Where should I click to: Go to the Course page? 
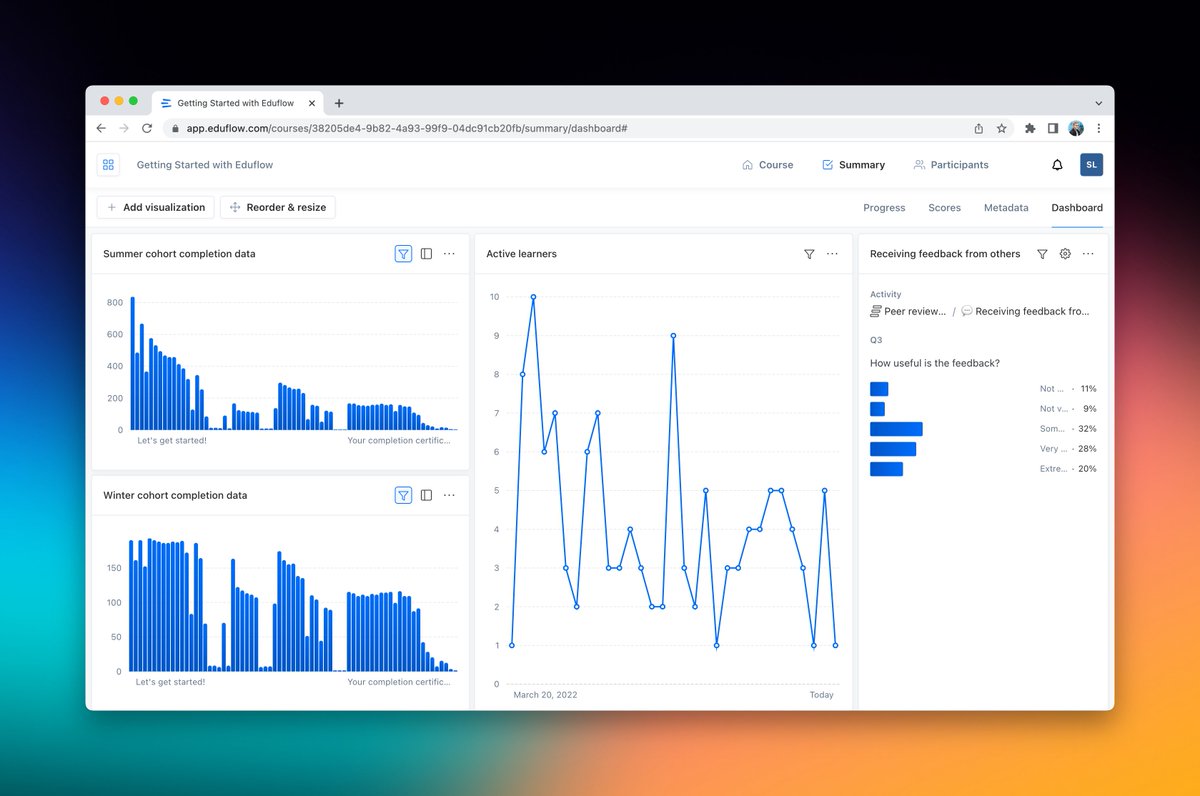pos(768,164)
